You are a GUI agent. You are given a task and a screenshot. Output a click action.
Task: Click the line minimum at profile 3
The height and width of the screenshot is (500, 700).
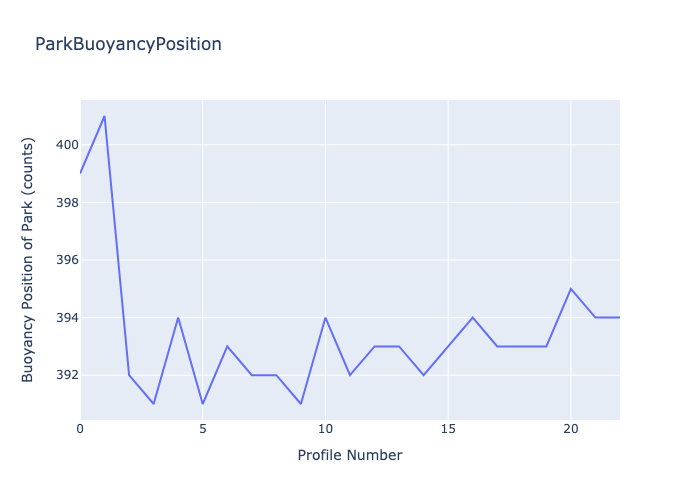click(x=153, y=403)
